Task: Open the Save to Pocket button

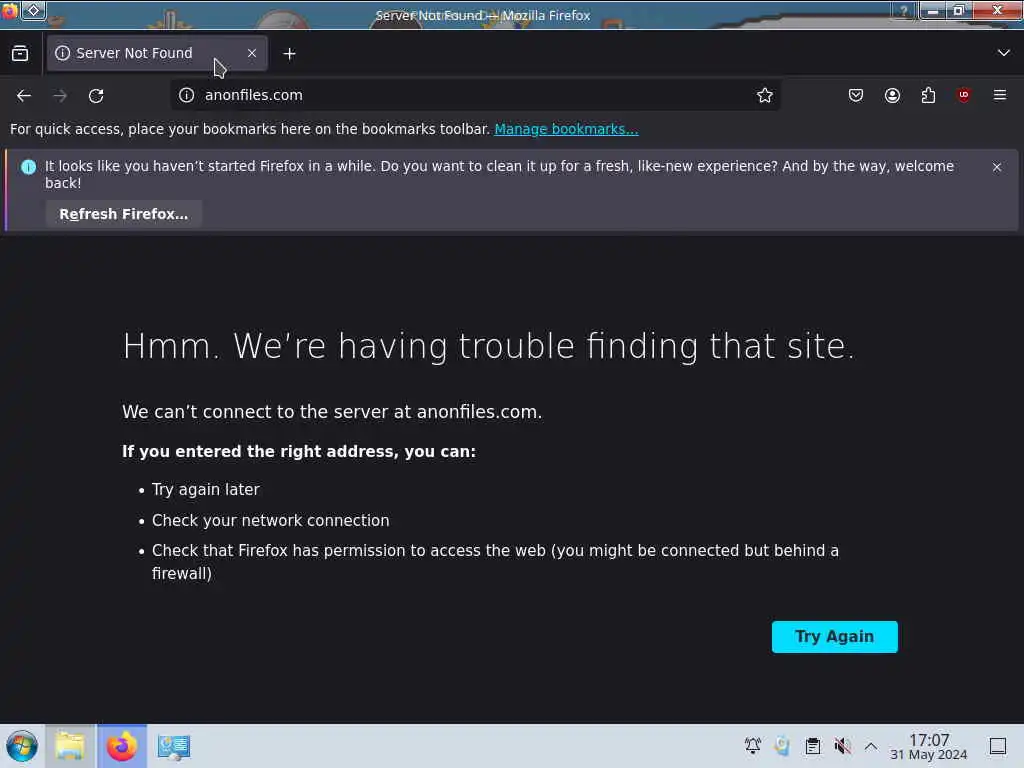Action: click(856, 95)
